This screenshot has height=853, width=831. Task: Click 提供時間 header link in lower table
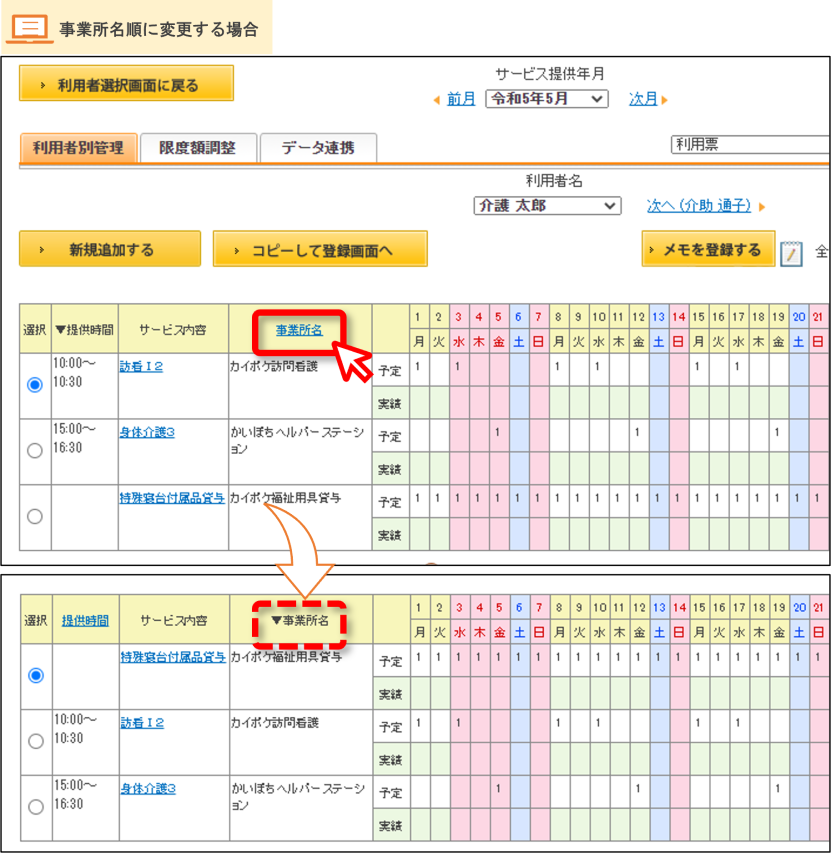pos(85,620)
